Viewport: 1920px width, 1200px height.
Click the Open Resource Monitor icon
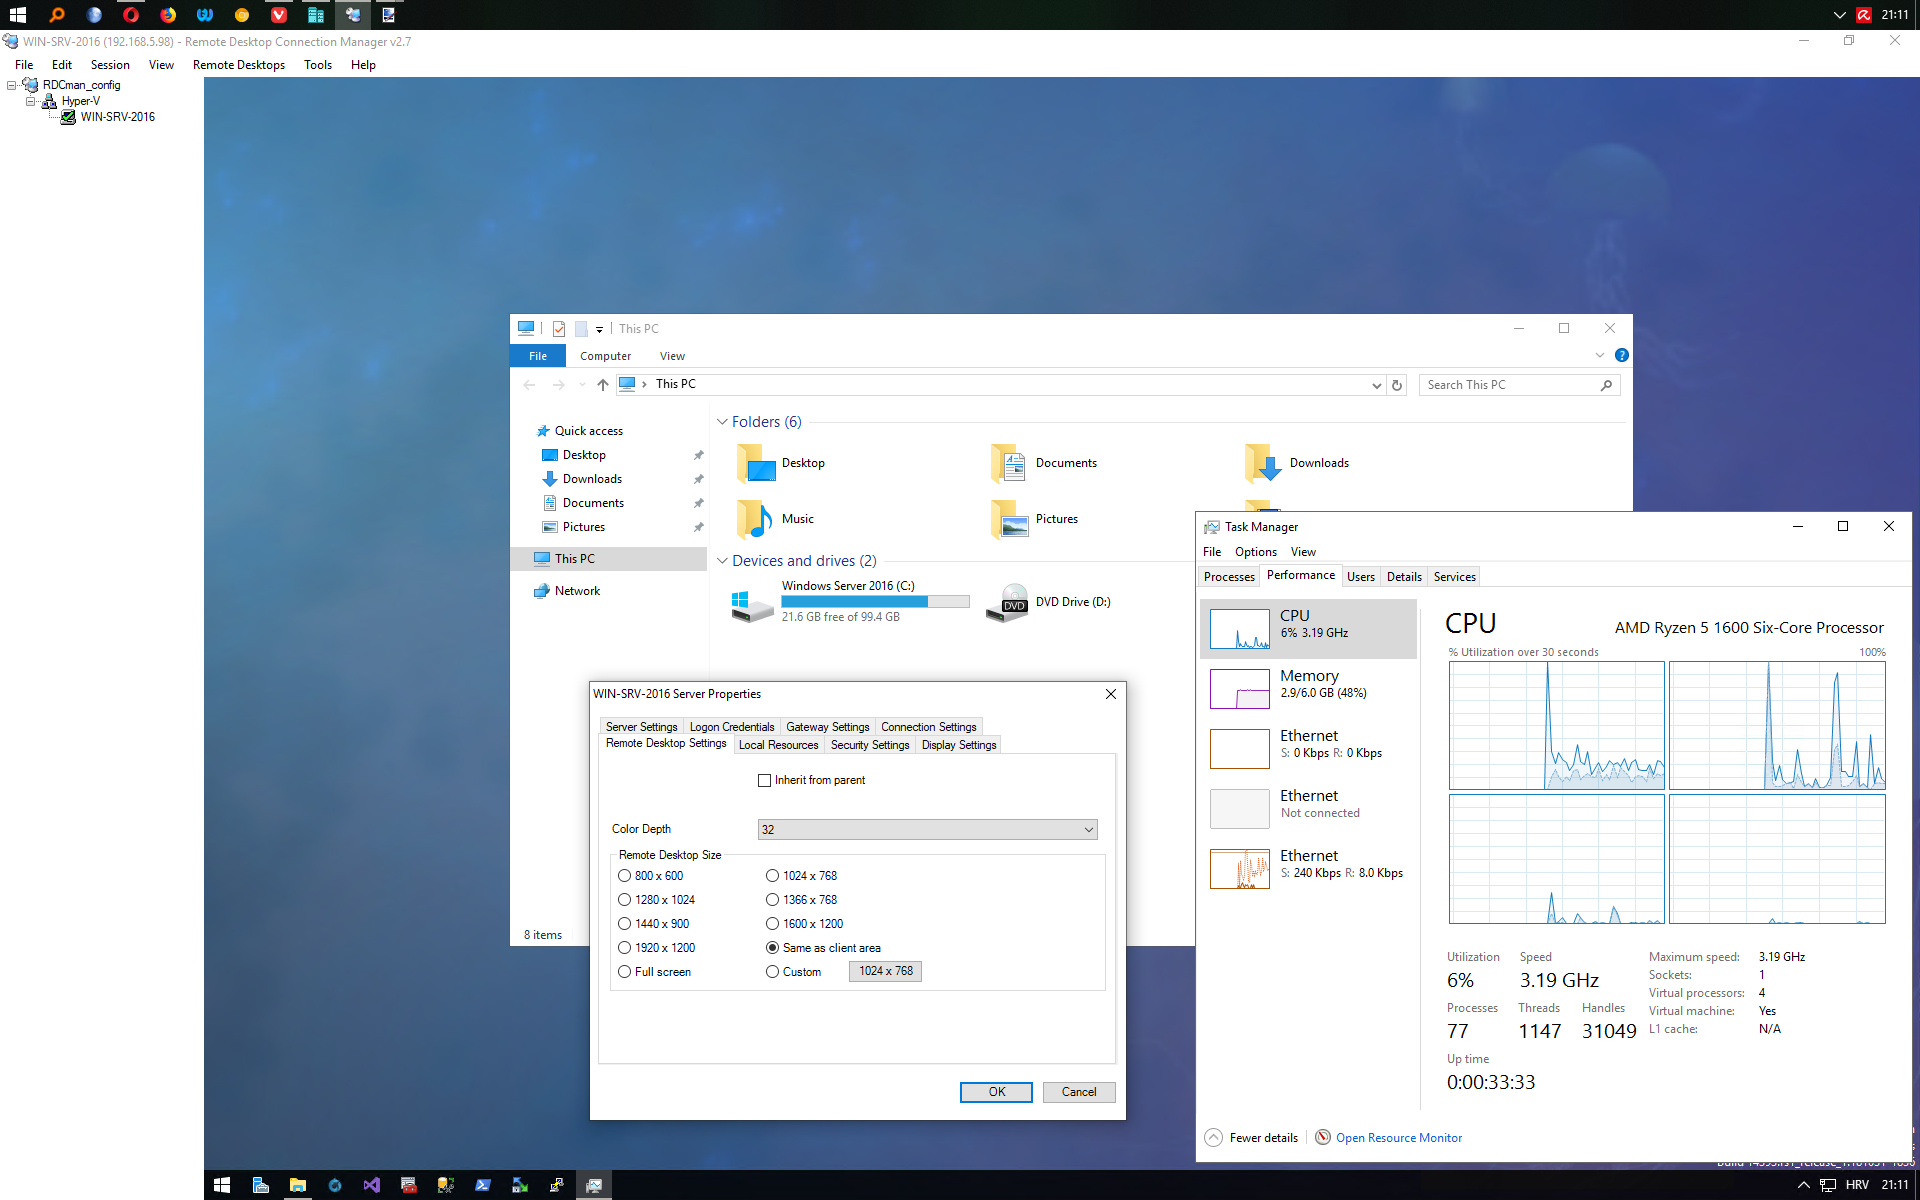point(1322,1137)
